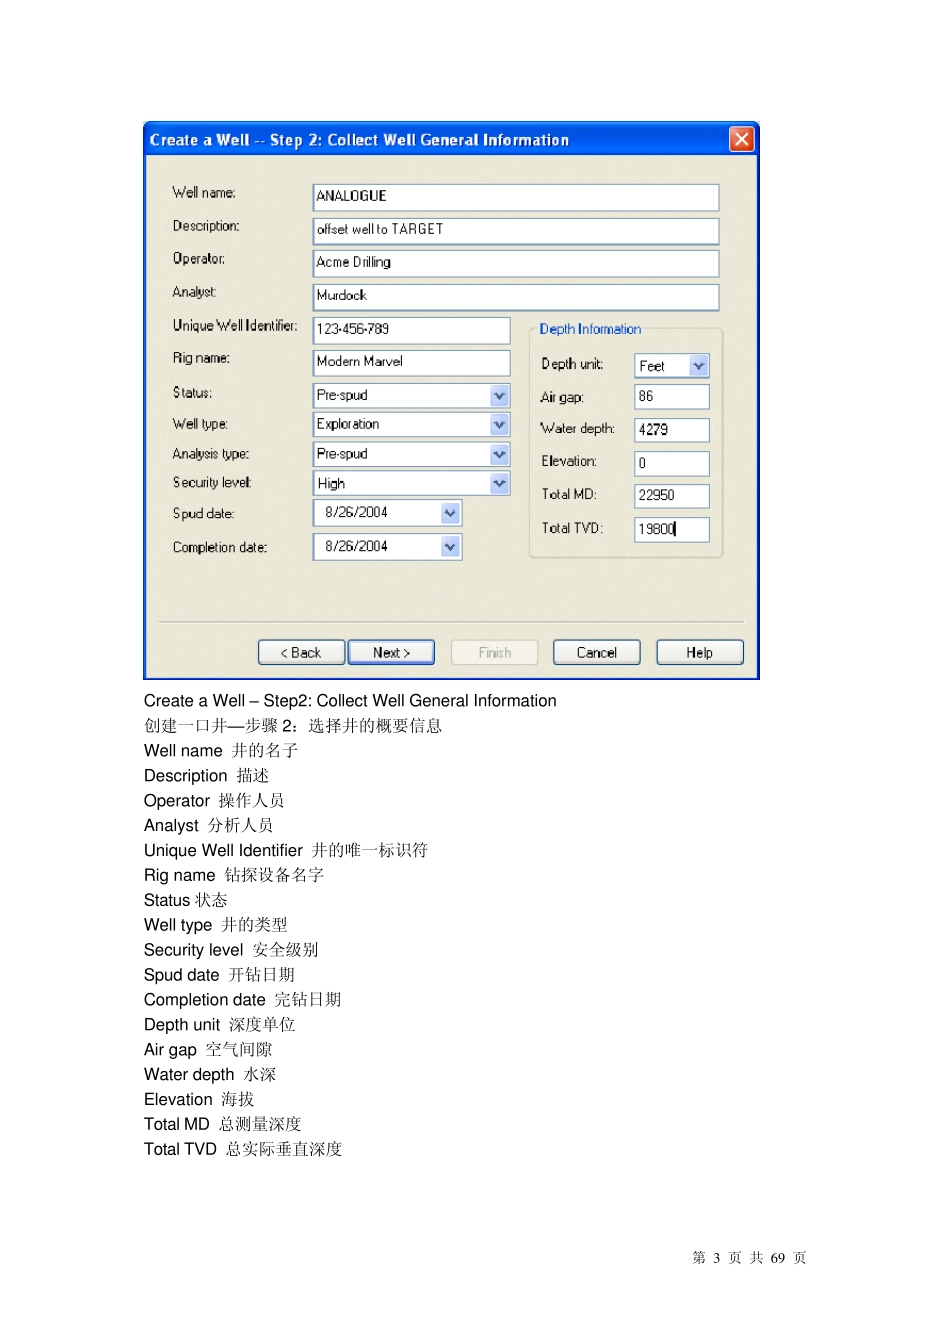Image resolution: width=950 pixels, height=1344 pixels.
Task: Click the Description field reading offset well to TARGET
Action: (x=515, y=230)
